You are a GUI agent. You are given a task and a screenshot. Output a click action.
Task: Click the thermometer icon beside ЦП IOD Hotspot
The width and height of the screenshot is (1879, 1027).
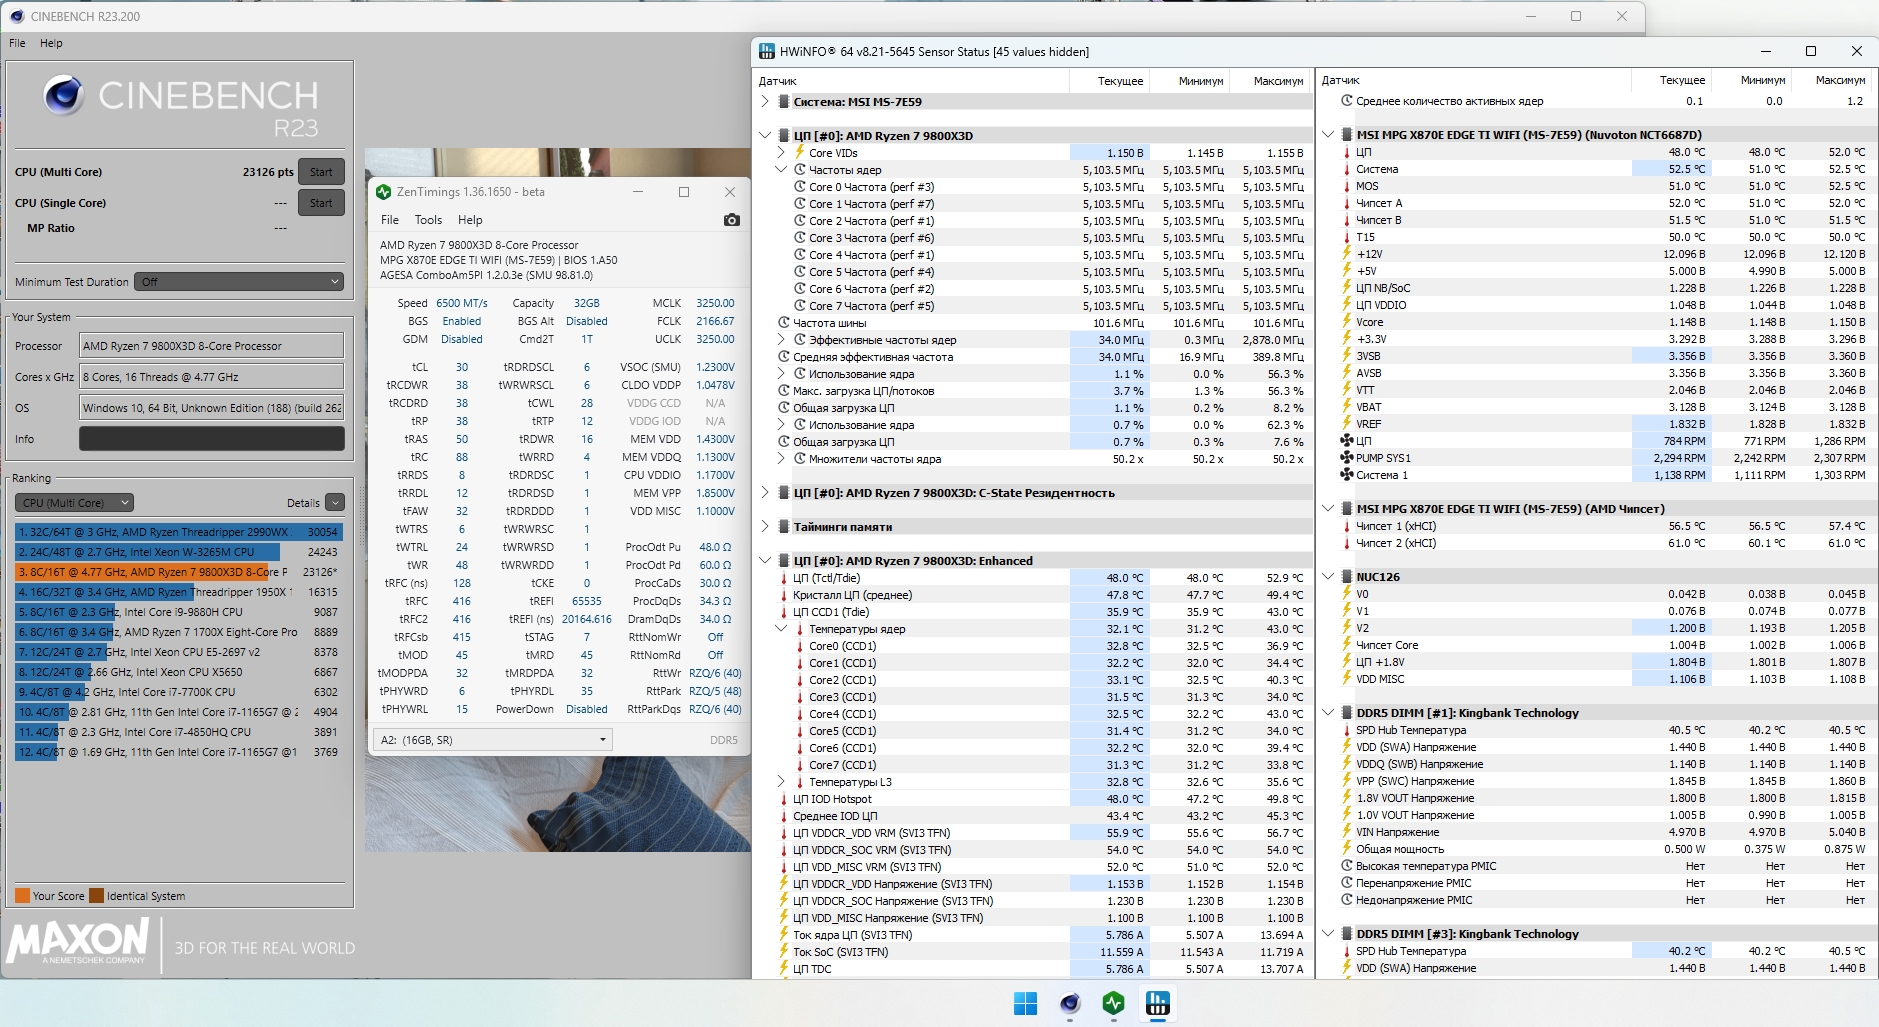pos(784,799)
